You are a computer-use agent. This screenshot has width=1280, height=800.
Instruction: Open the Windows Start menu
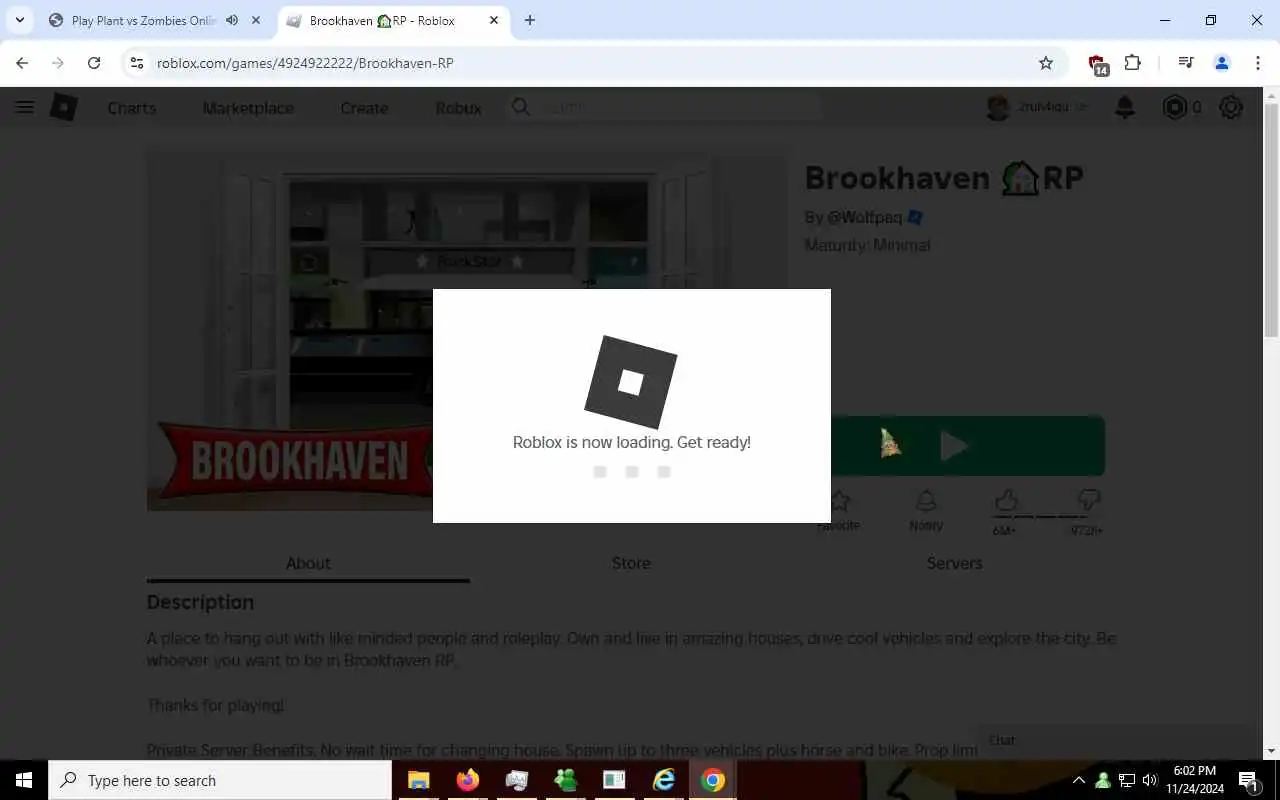coord(24,780)
